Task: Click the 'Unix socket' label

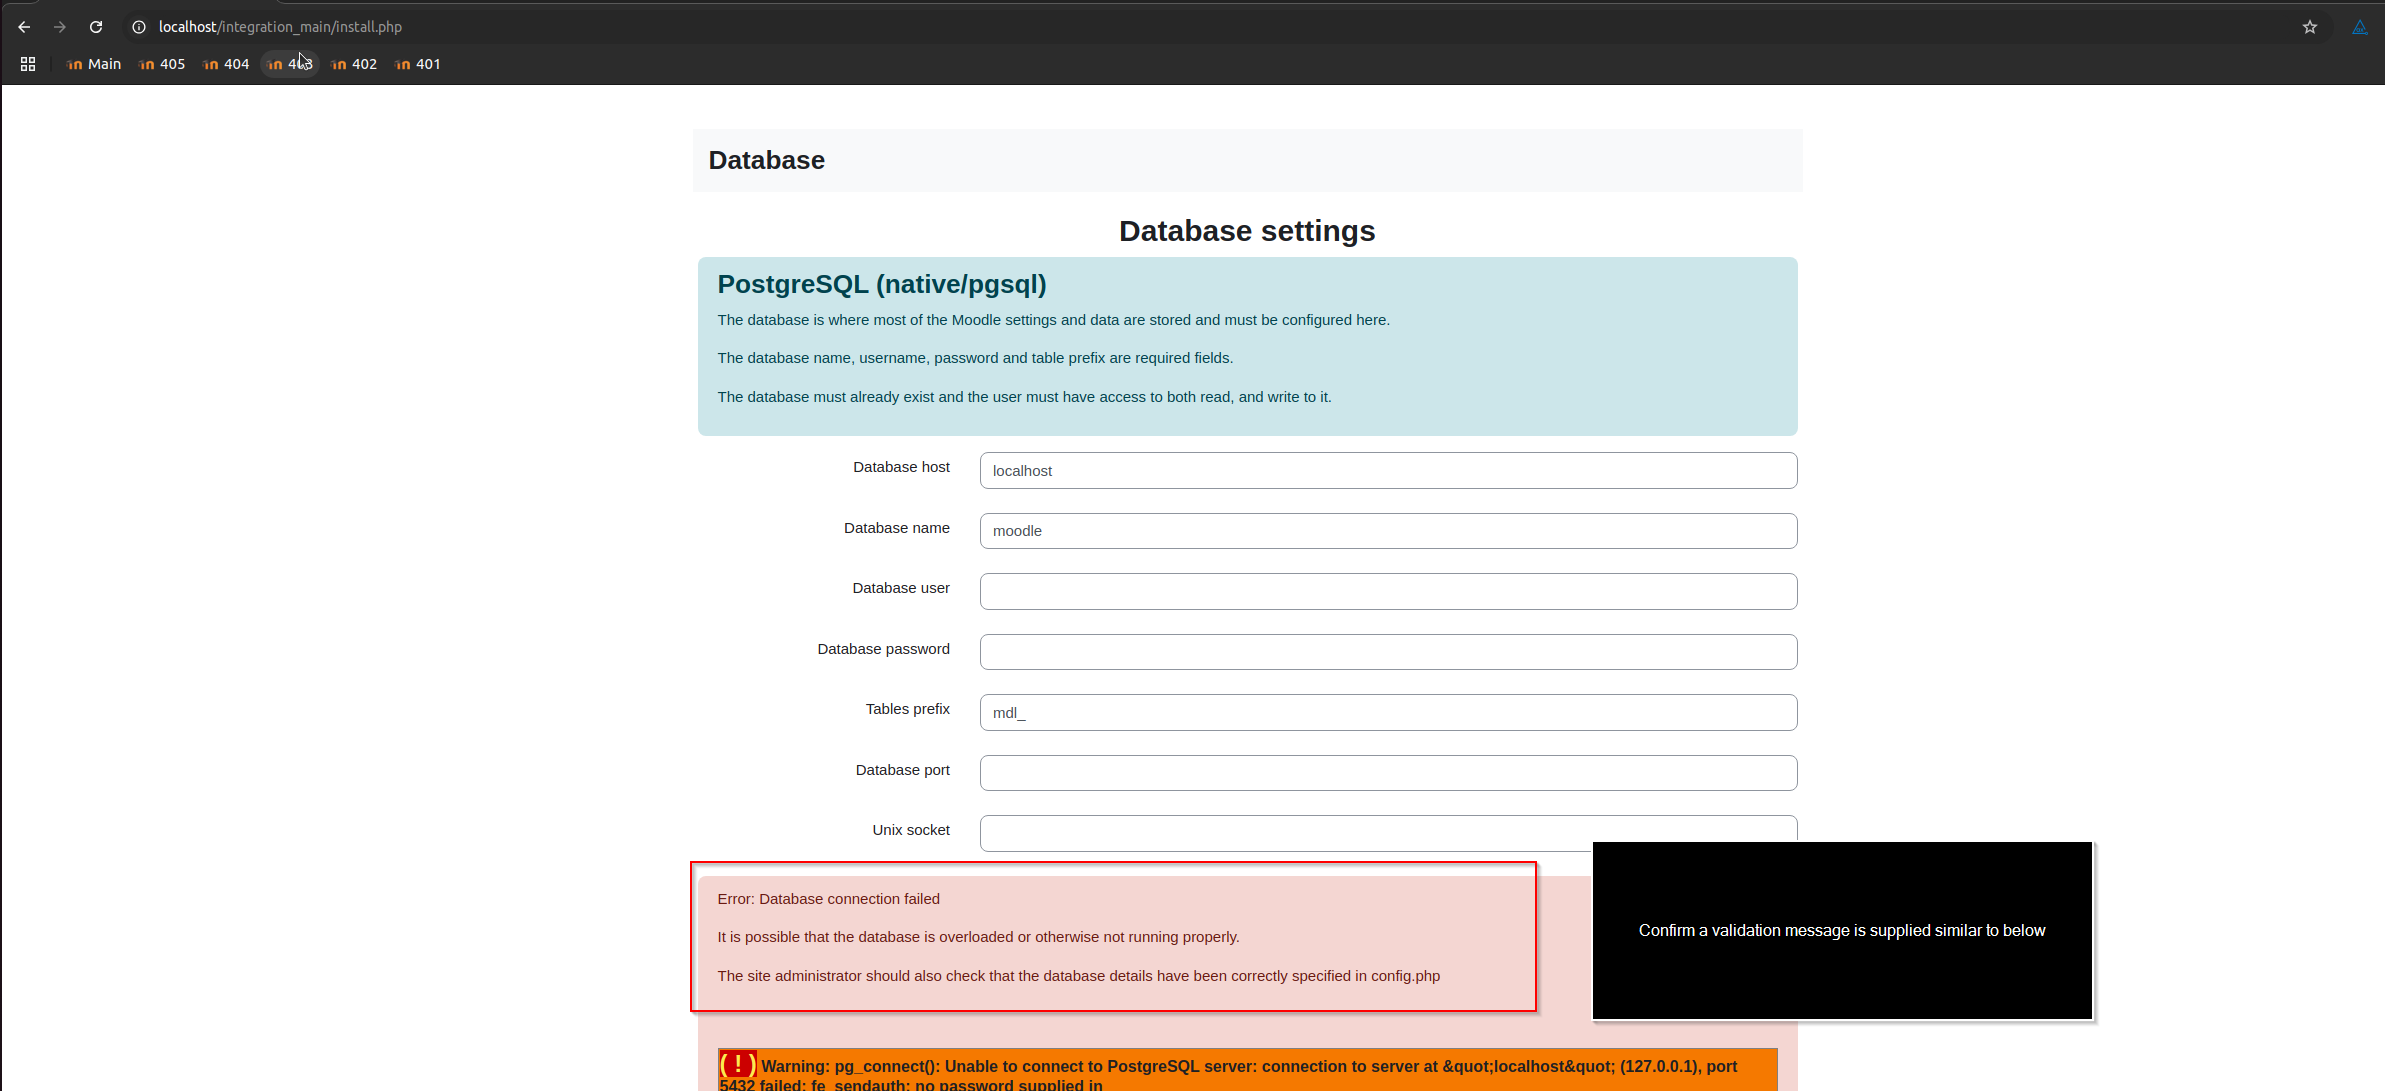Action: point(910,830)
